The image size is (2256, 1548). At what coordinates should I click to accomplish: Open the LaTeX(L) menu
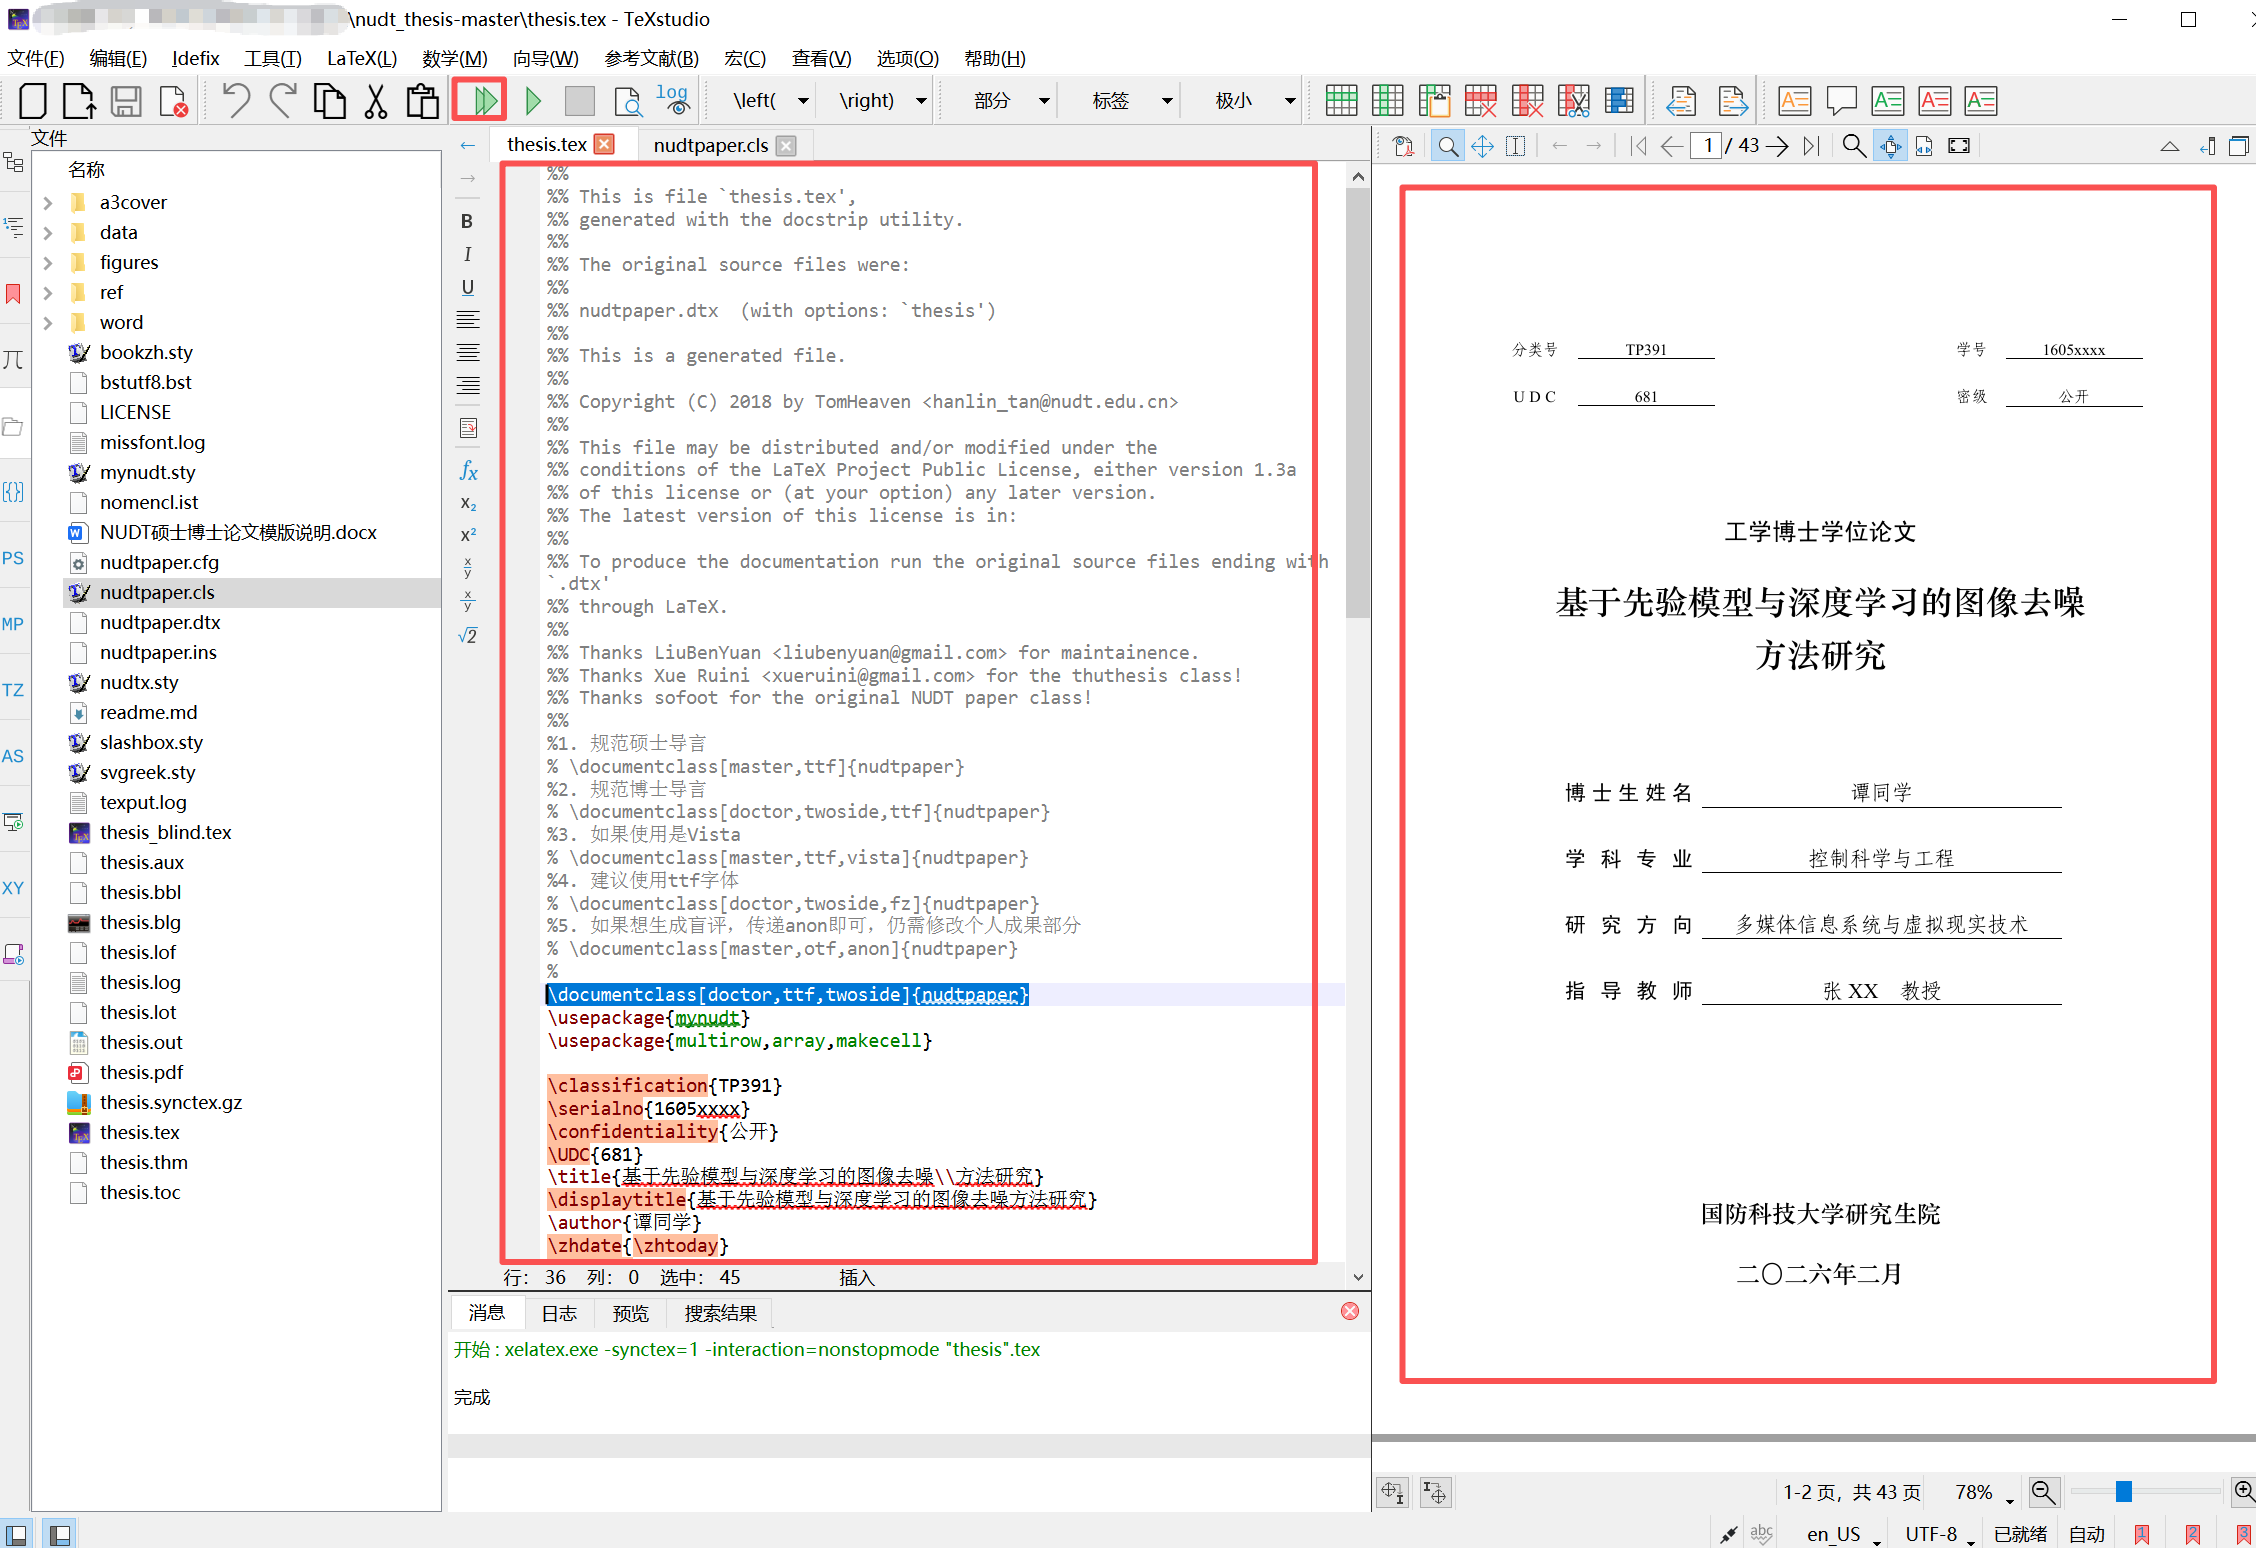tap(361, 58)
